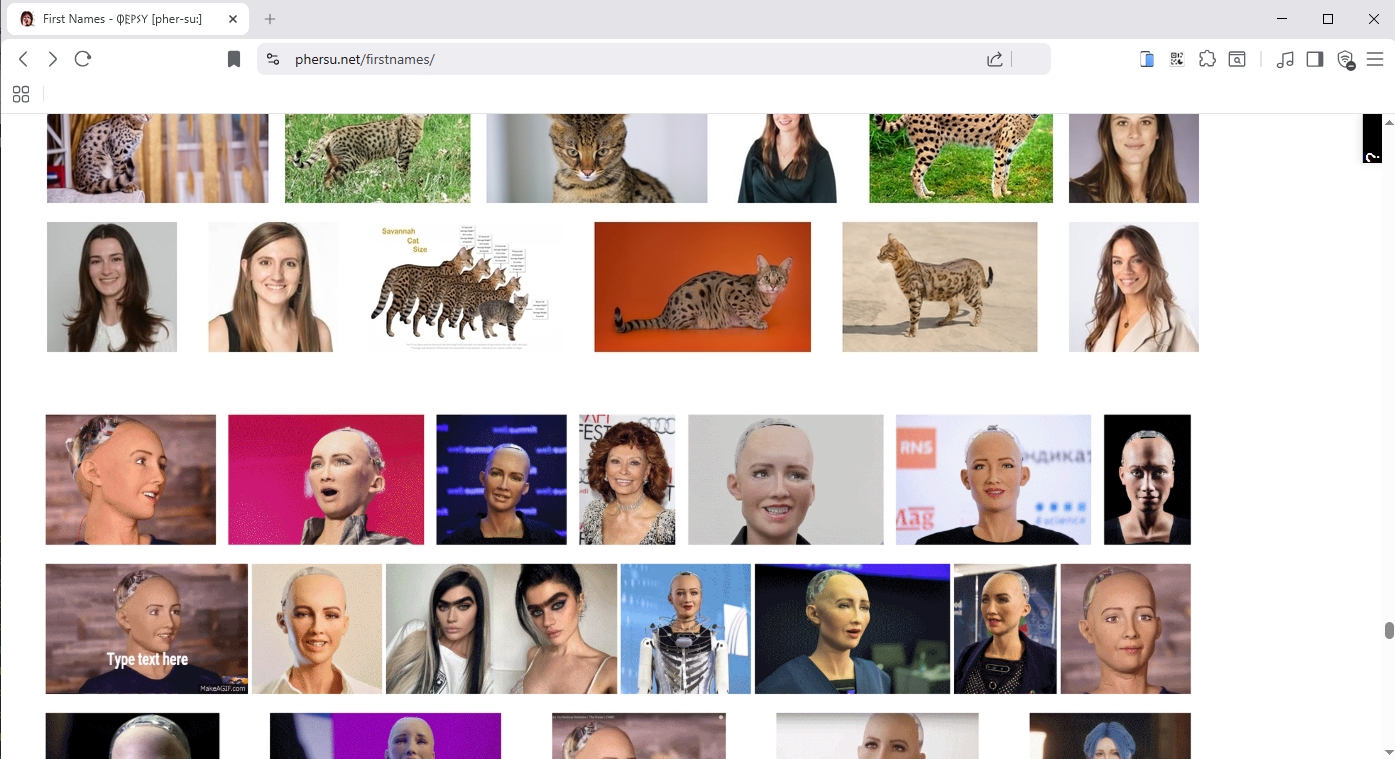Open site permissions toggle in address bar
The height and width of the screenshot is (759, 1395).
(x=272, y=59)
